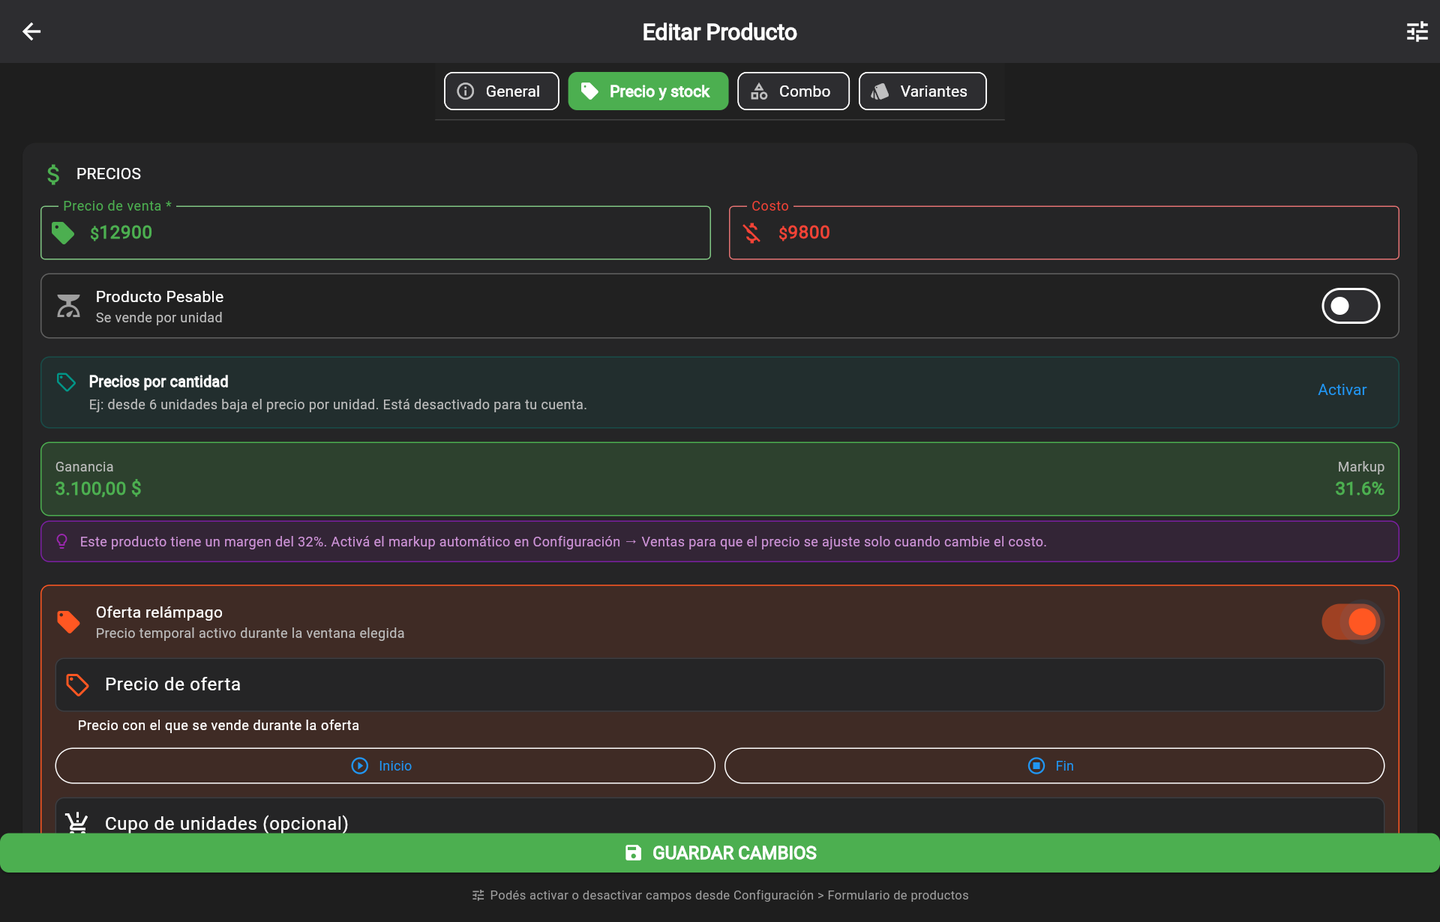
Task: Set the offer end with Fin
Action: (1054, 766)
